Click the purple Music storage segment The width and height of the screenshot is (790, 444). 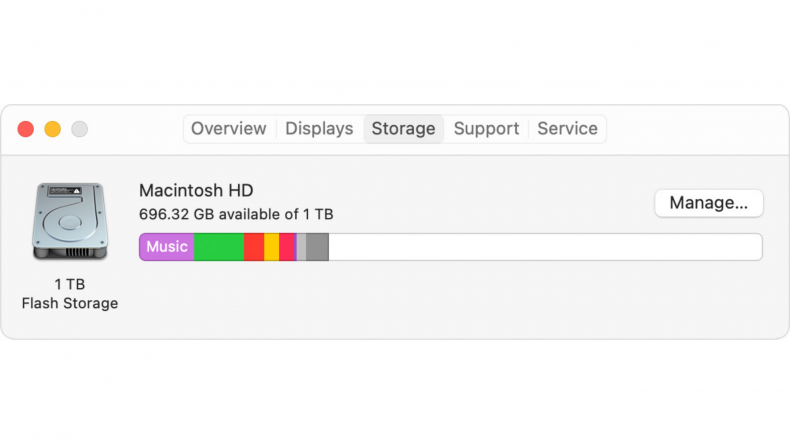(x=167, y=247)
